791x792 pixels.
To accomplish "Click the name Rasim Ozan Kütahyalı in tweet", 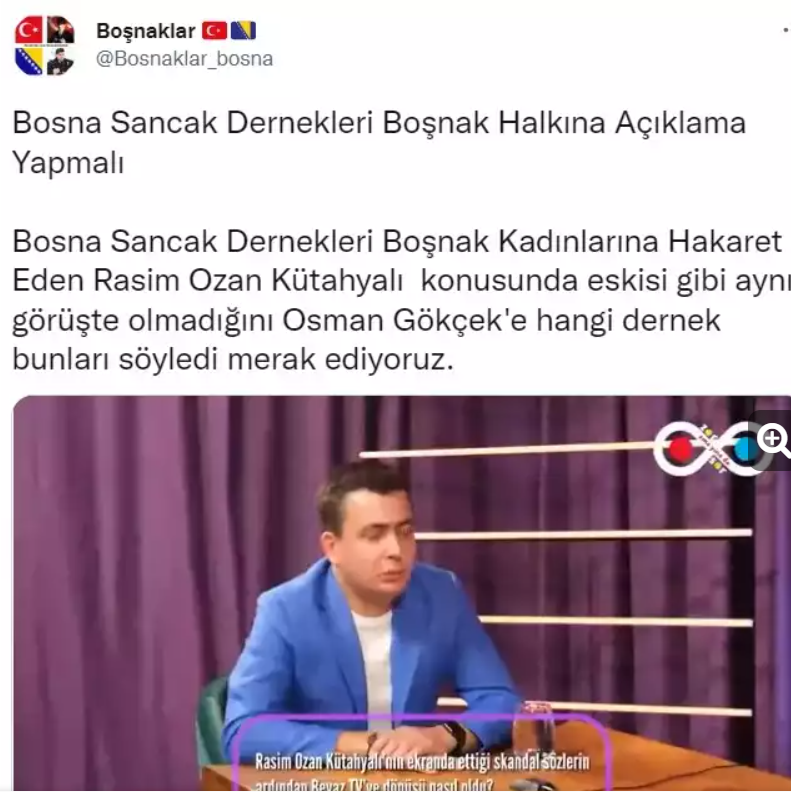I will [248, 281].
